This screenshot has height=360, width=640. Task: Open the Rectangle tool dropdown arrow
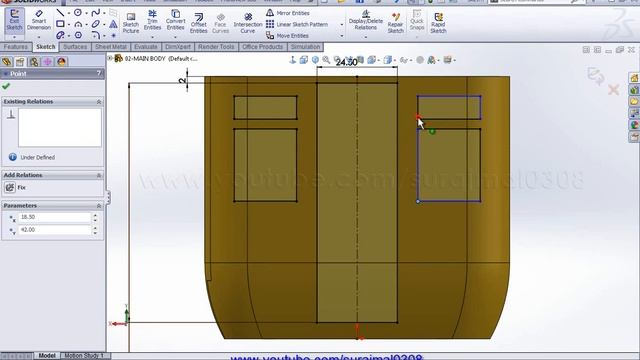point(68,24)
